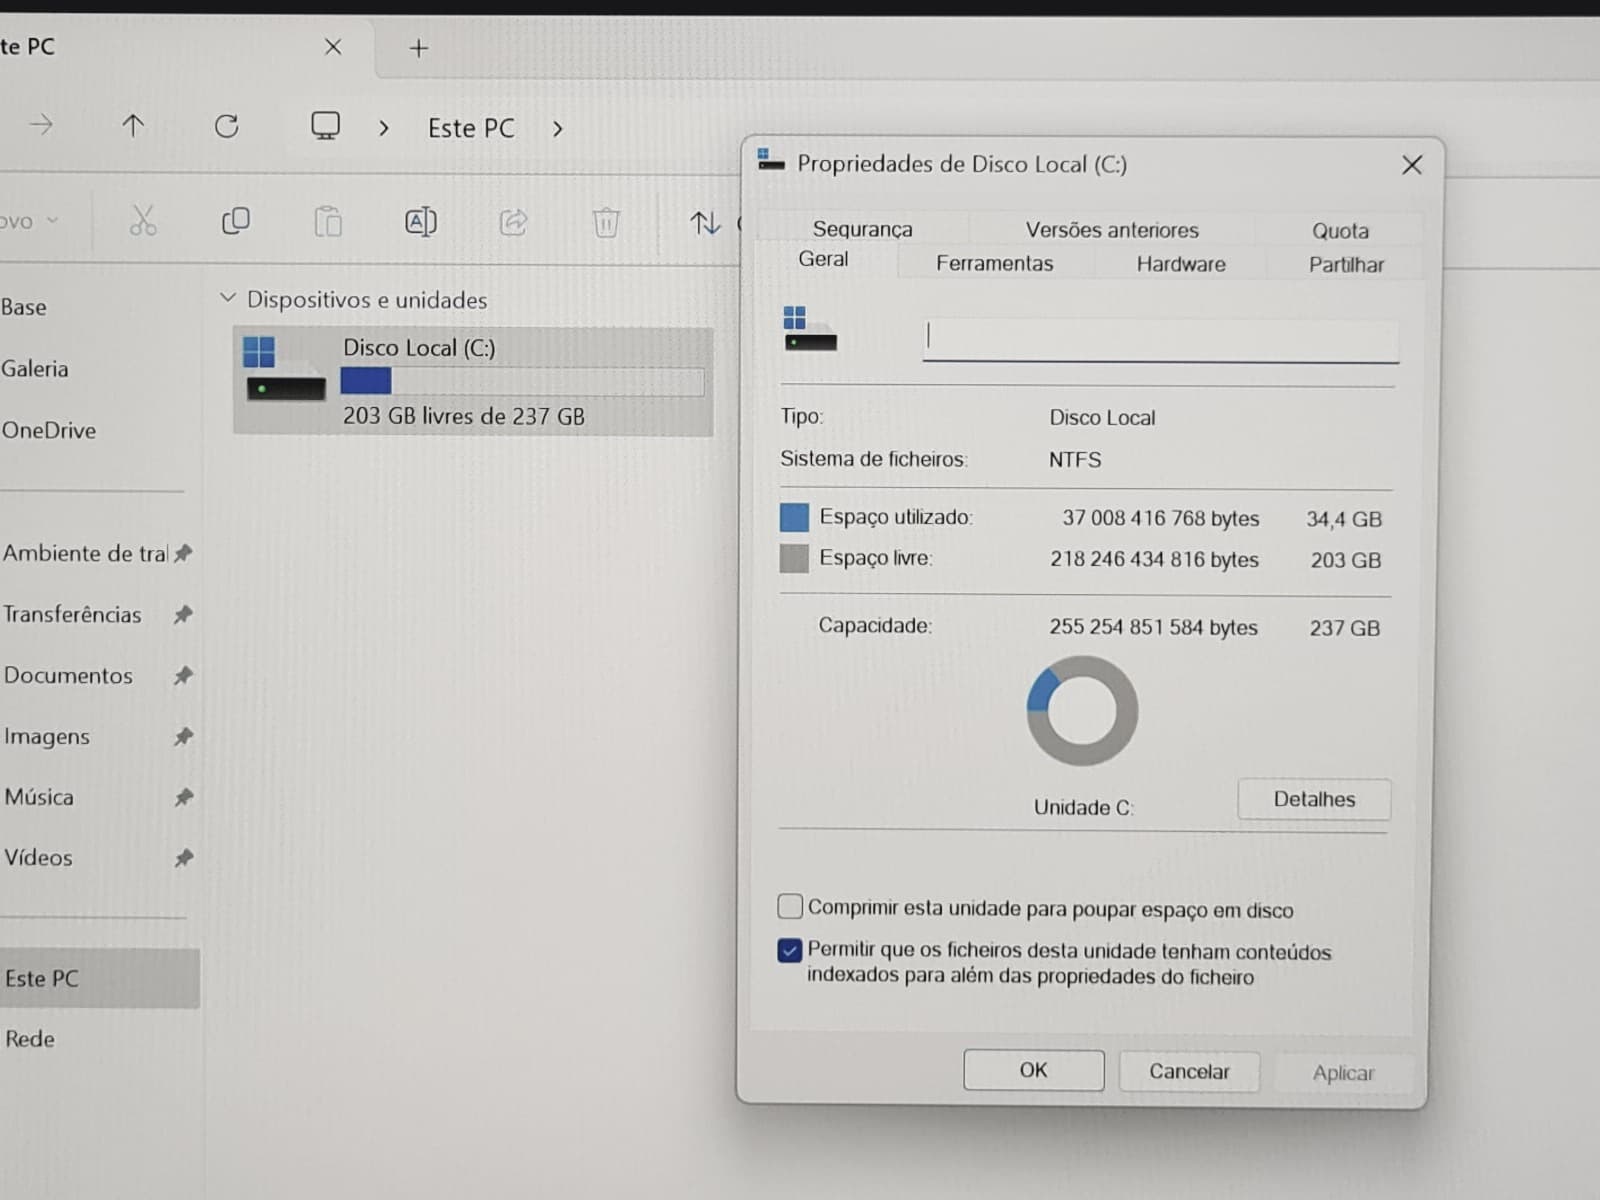Image resolution: width=1600 pixels, height=1200 pixels.
Task: Click the disk usage bar of Disco Local
Action: point(522,381)
